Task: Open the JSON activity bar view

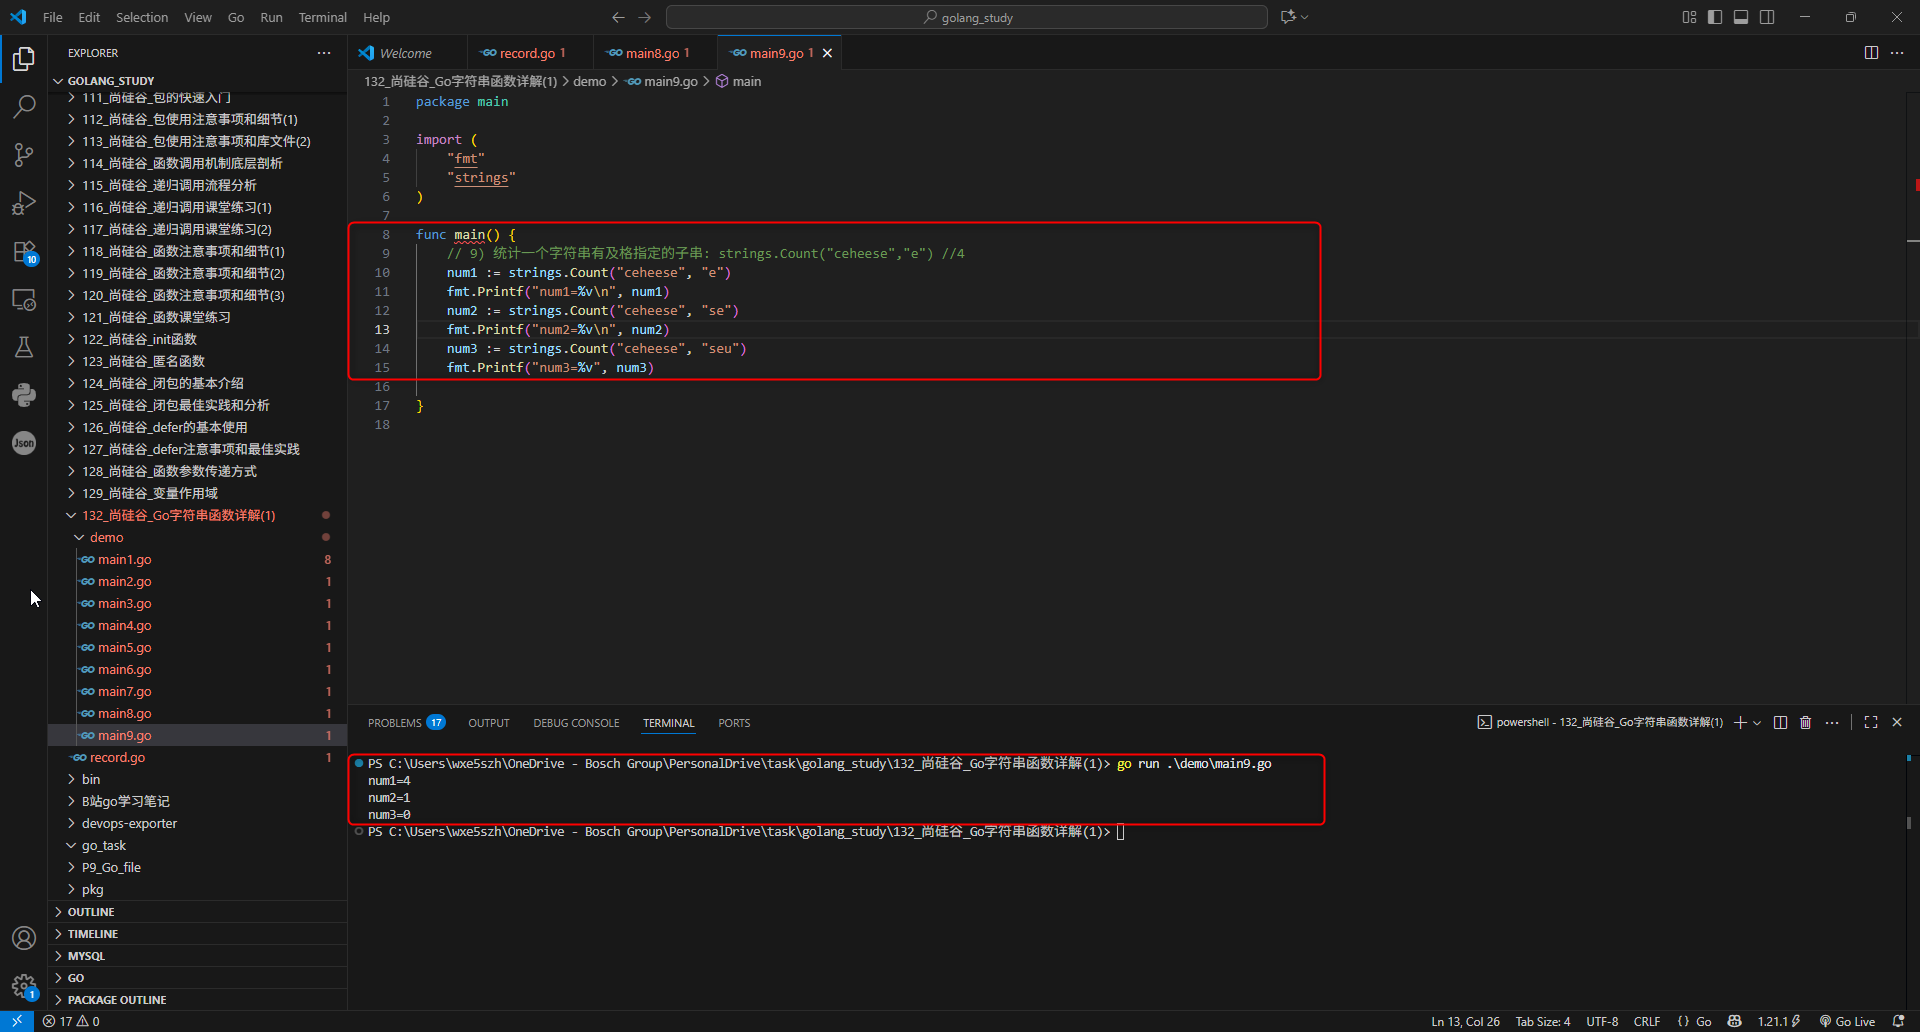Action: pyautogui.click(x=24, y=443)
